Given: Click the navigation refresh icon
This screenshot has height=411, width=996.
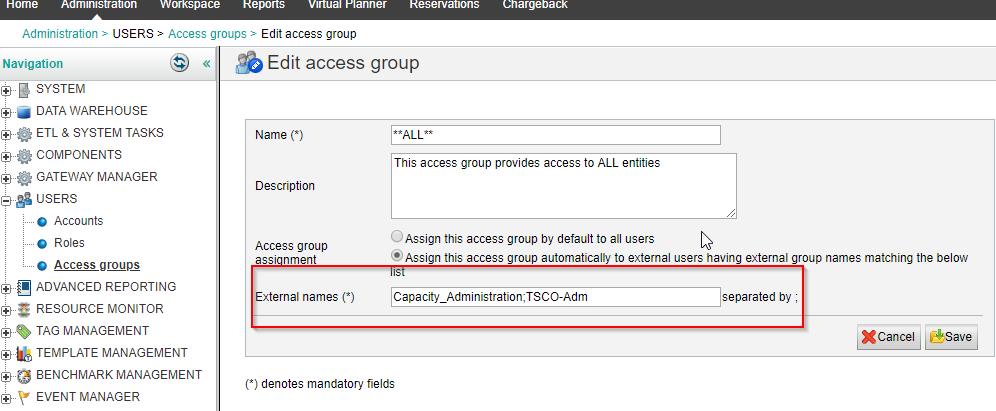Looking at the screenshot, I should (179, 63).
